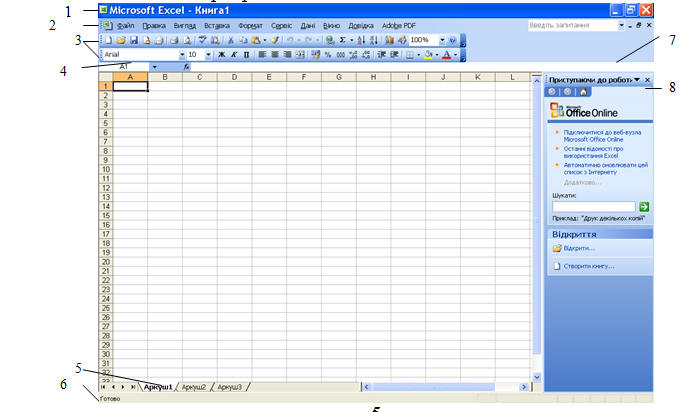Click the Increase Decimal icon
Image resolution: width=700 pixels, height=412 pixels.
(x=353, y=54)
